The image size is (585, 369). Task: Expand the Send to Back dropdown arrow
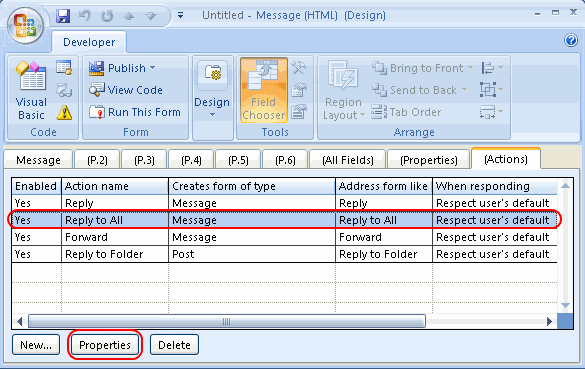(x=464, y=90)
